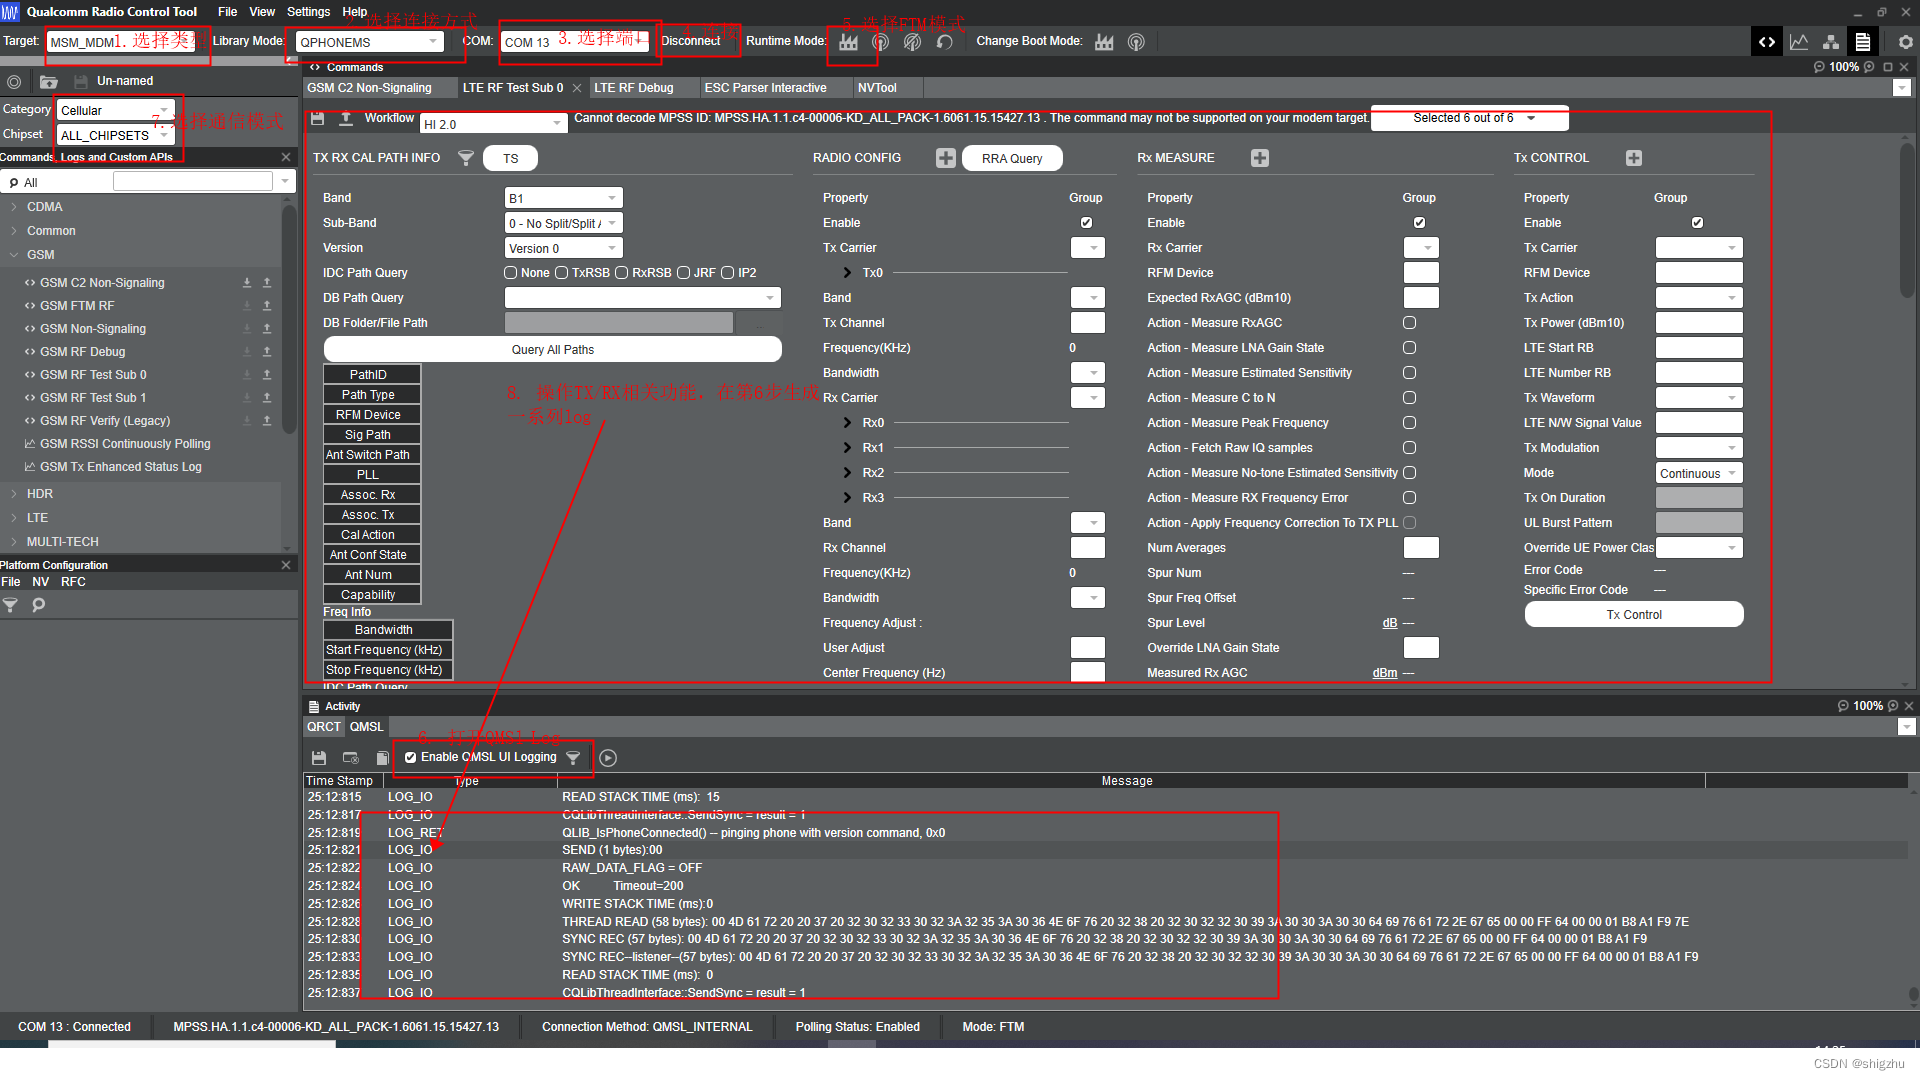Expand the CDMA tree node
The height and width of the screenshot is (1080, 1920).
pyautogui.click(x=14, y=207)
